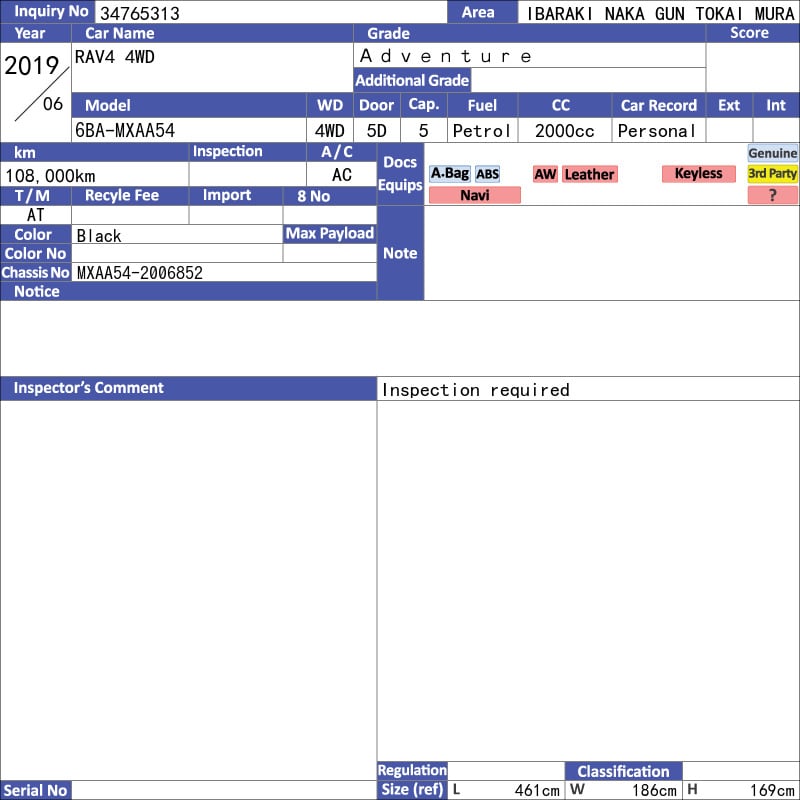Click the 3rd Party yellow badge

773,174
